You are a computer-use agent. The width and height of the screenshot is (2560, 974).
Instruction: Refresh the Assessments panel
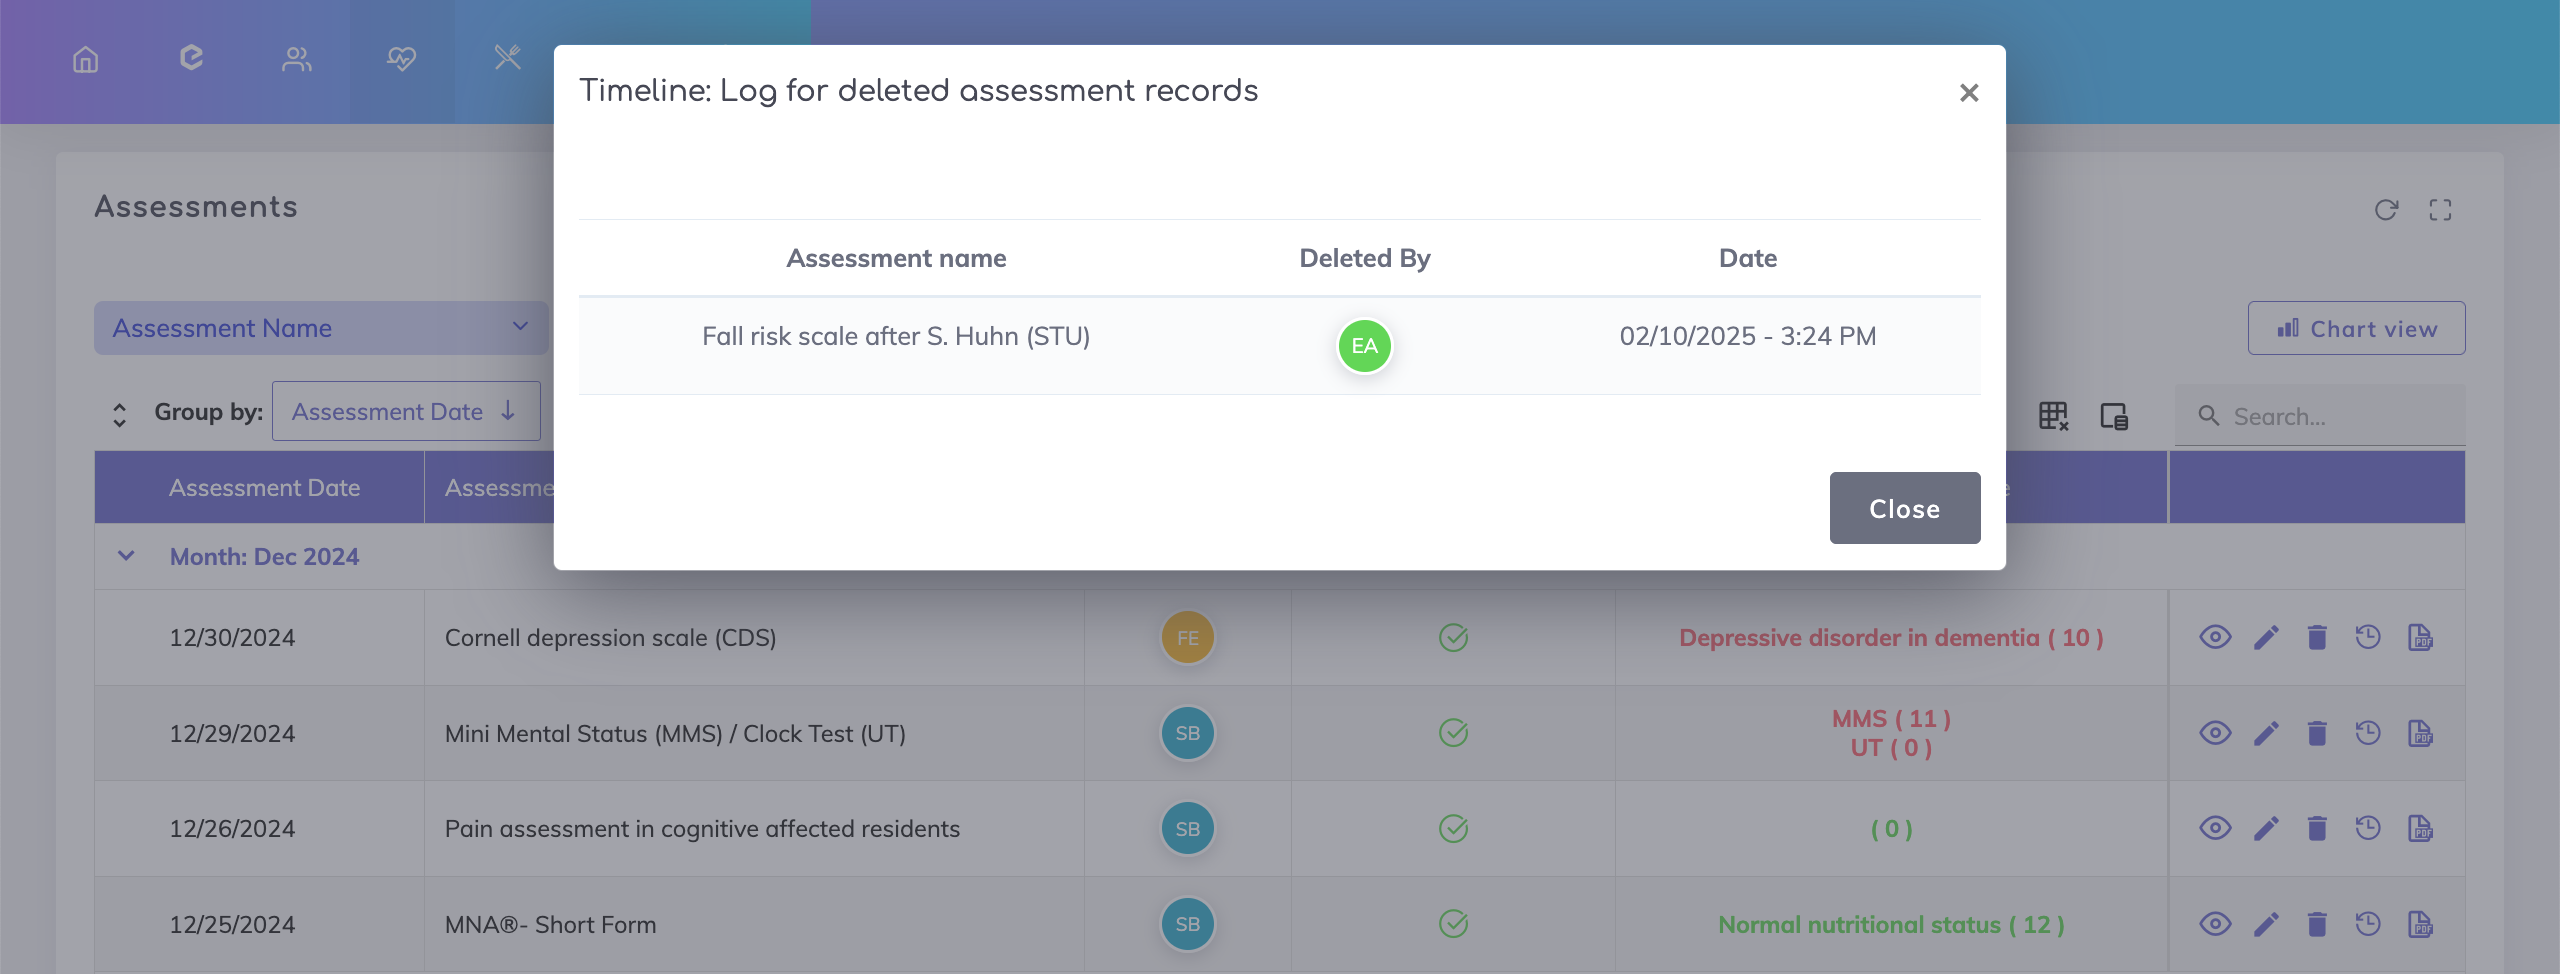(2387, 210)
